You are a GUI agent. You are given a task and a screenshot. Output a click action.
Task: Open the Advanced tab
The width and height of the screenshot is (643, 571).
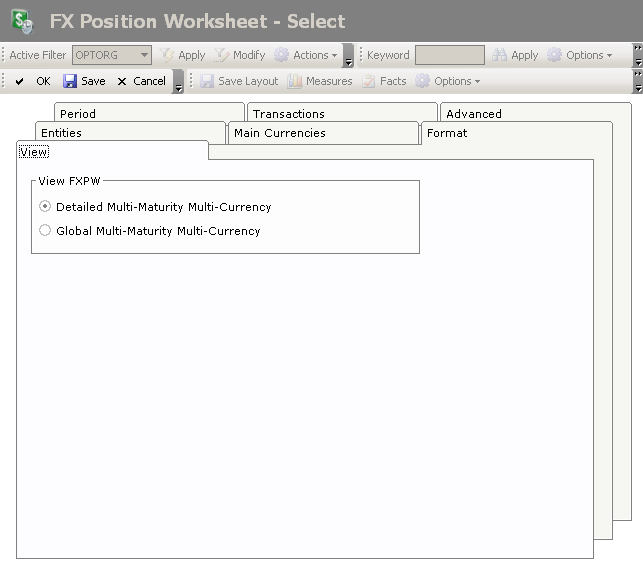click(474, 114)
